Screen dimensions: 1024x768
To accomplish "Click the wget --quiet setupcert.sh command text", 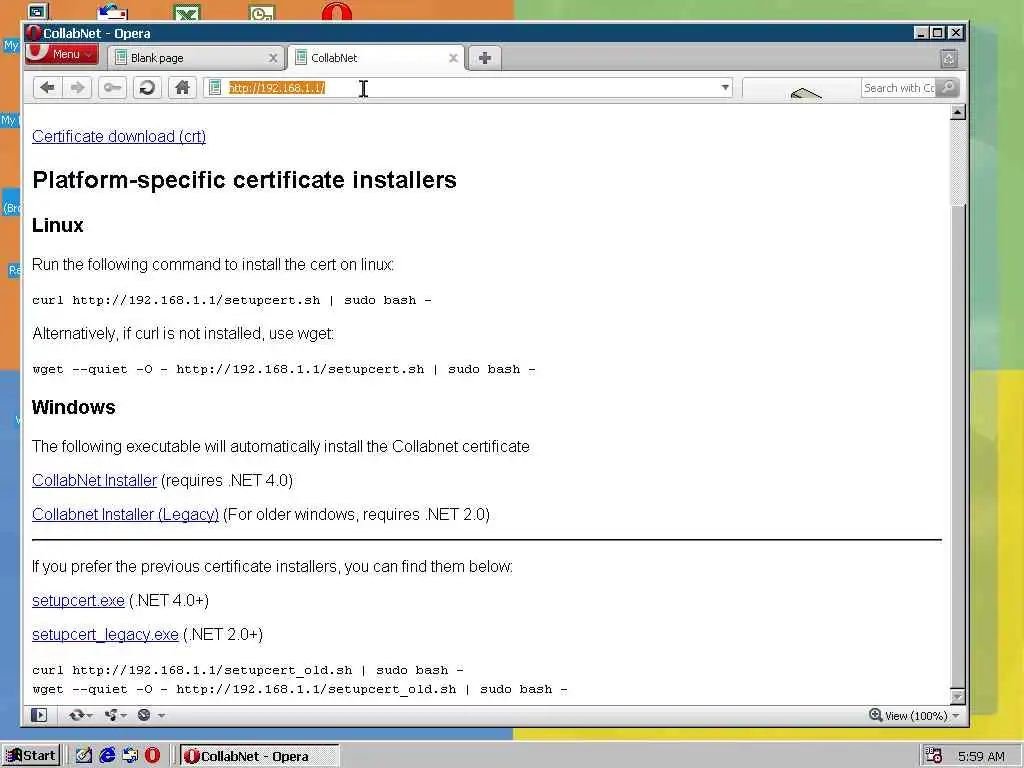I will pos(283,369).
